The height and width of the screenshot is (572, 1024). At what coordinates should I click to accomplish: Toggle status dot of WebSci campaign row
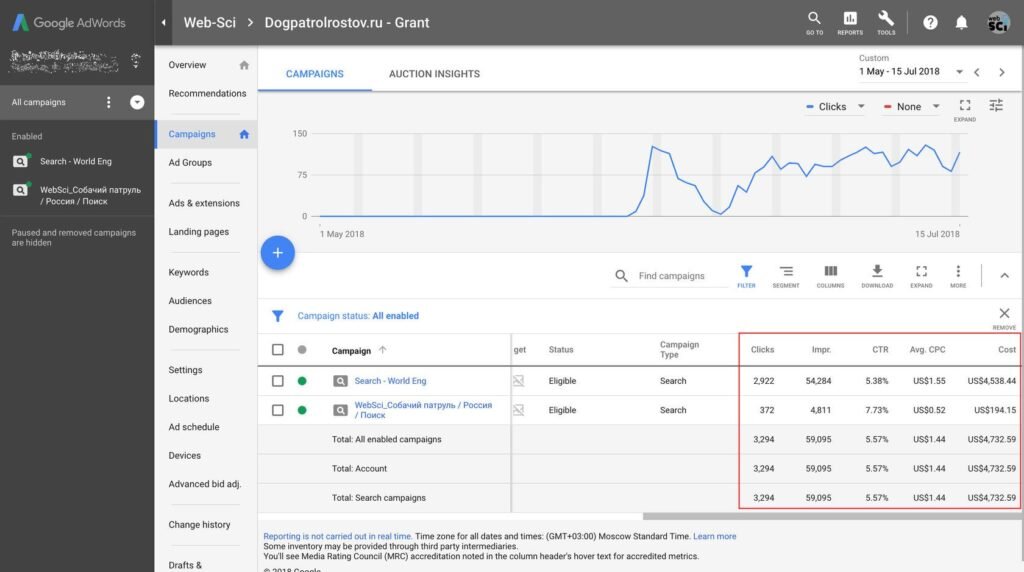[302, 410]
